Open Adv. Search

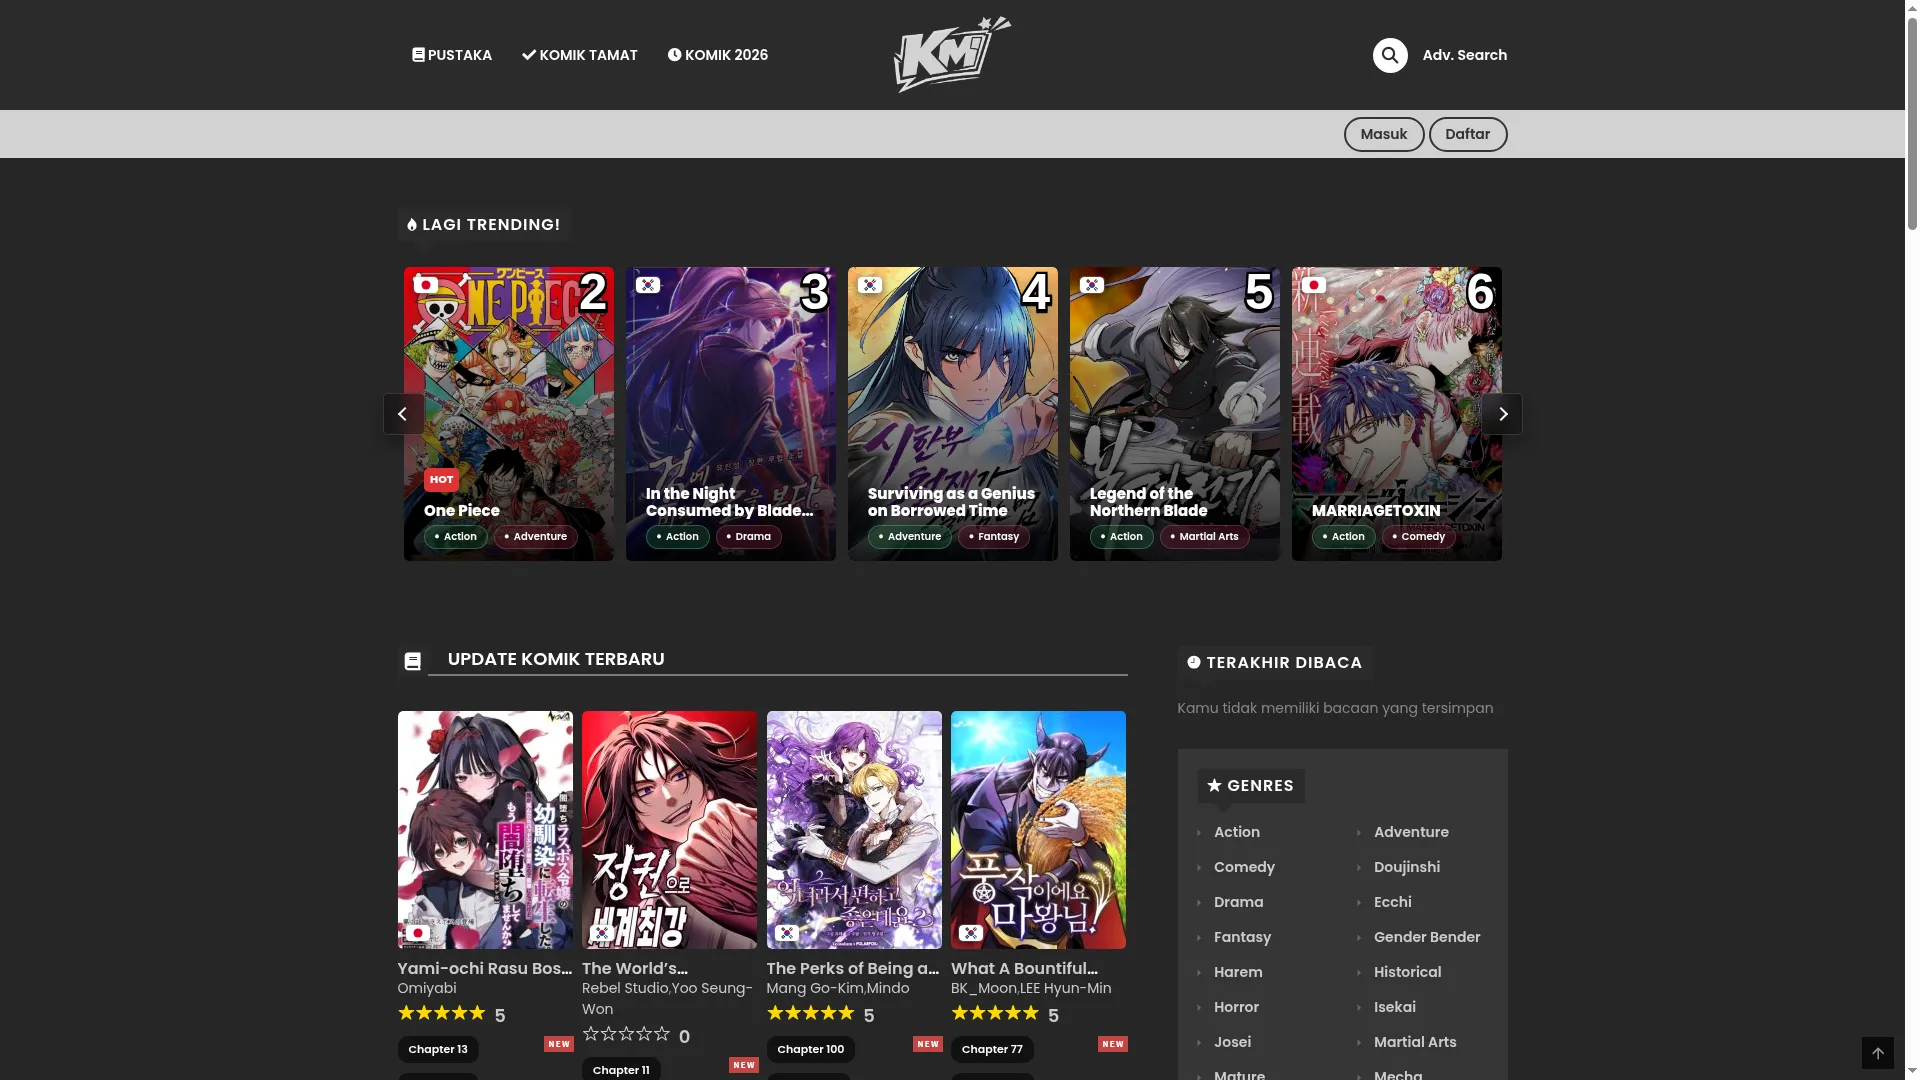click(x=1464, y=55)
